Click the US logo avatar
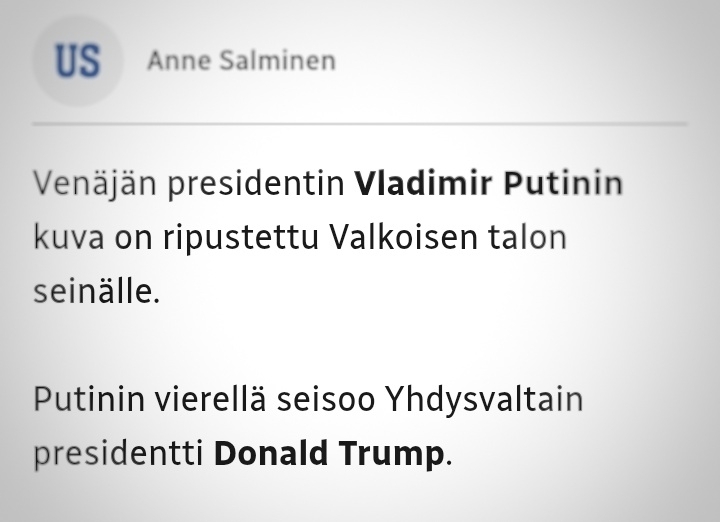The image size is (720, 522). (77, 61)
